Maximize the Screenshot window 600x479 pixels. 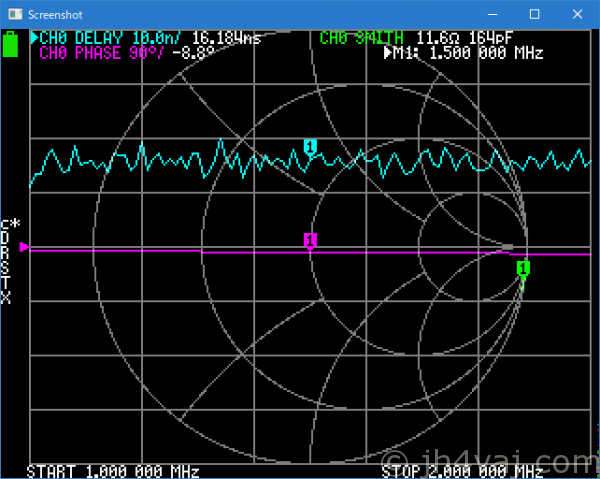(534, 14)
